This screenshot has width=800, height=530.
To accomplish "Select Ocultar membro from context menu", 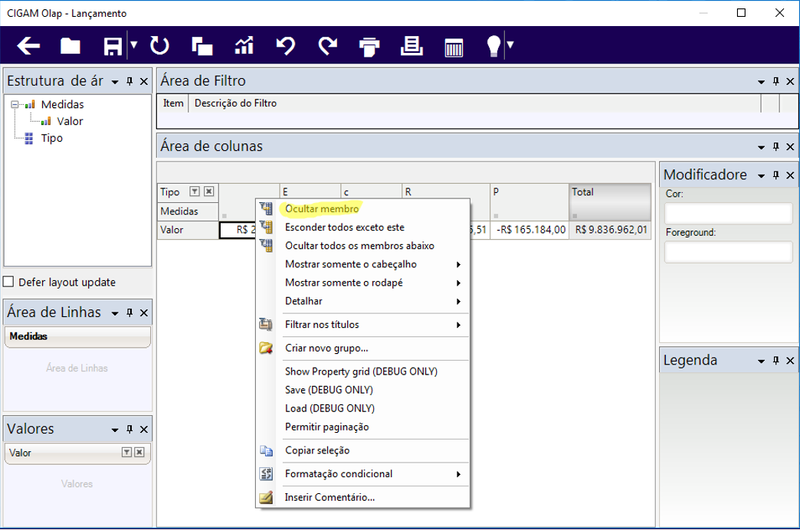I will pos(322,209).
